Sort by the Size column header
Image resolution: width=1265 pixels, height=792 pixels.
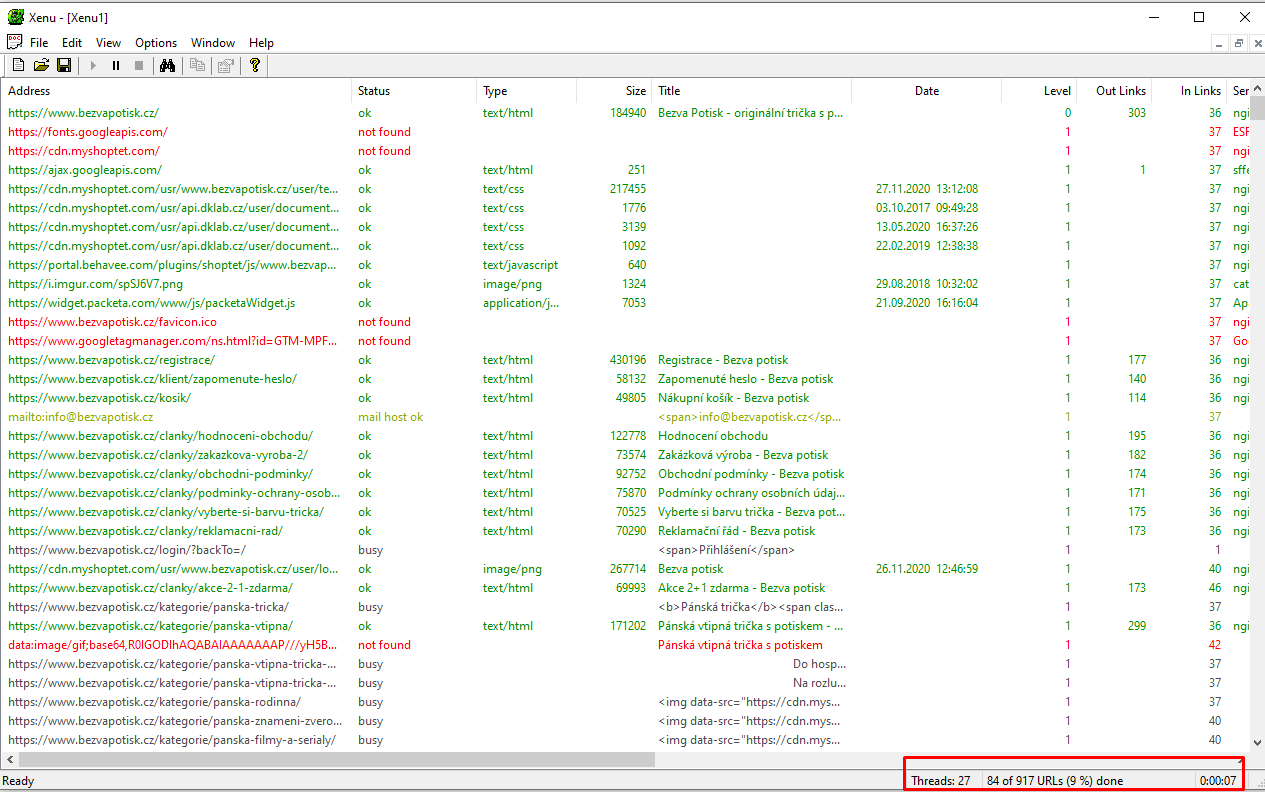(615, 91)
